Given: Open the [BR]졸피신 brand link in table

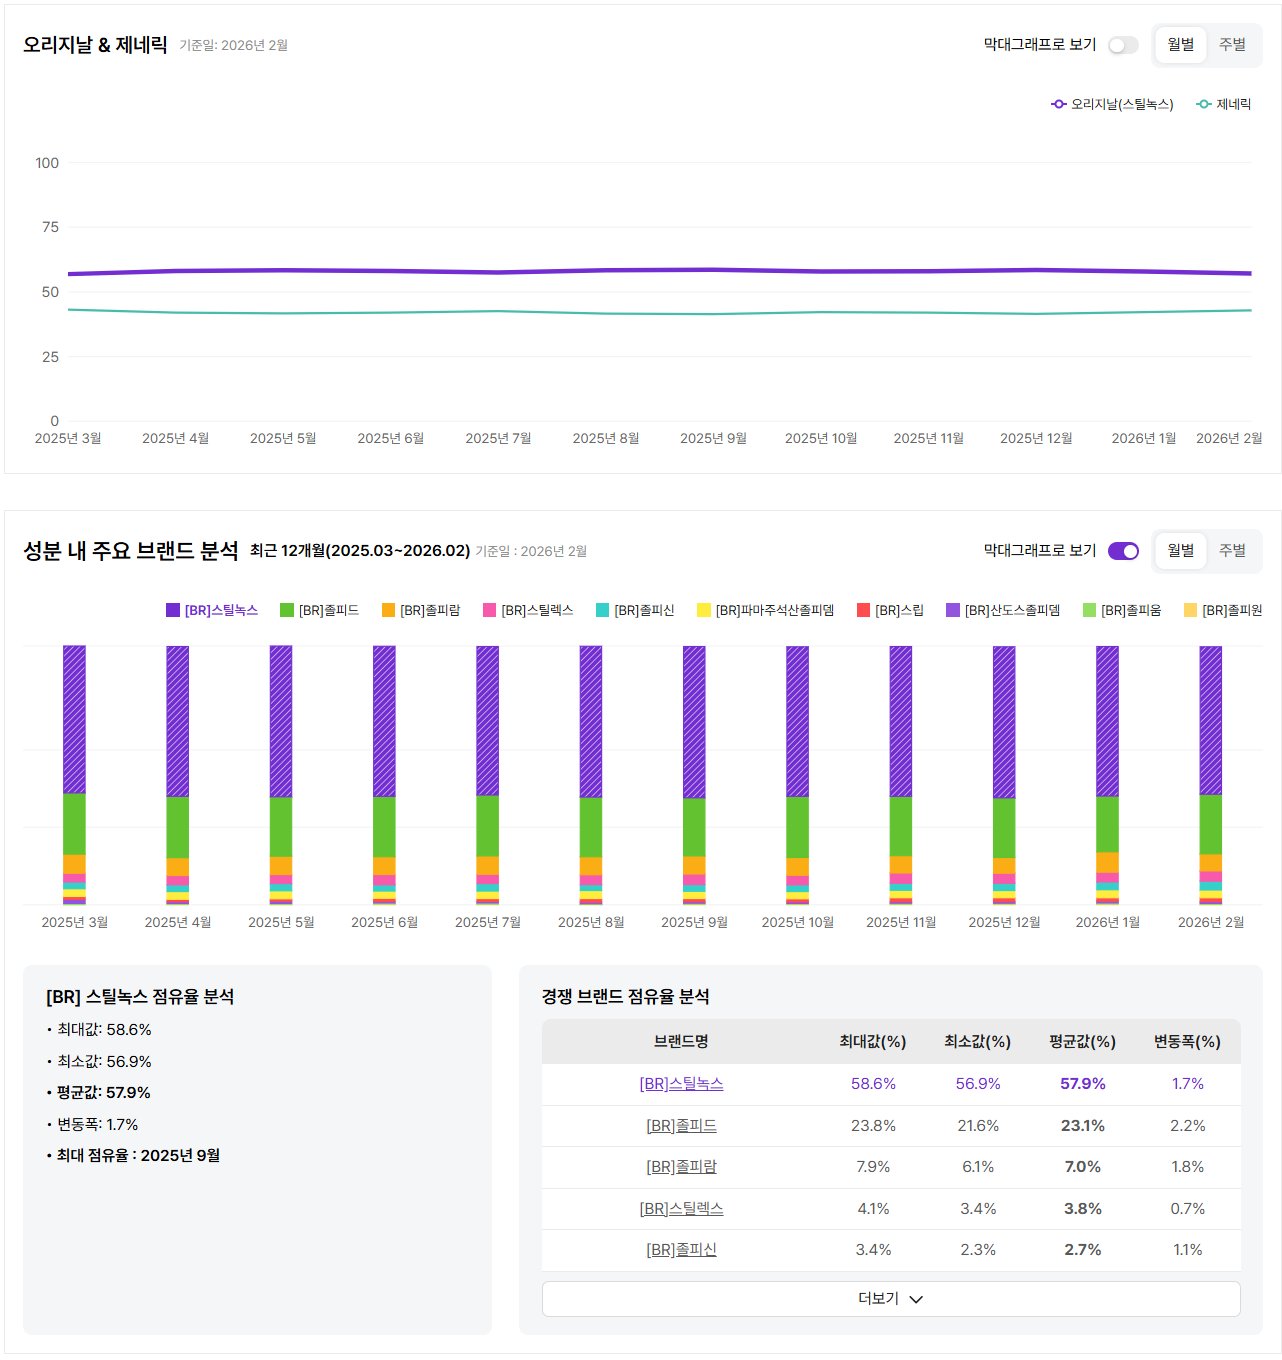Looking at the screenshot, I should click(x=681, y=1250).
